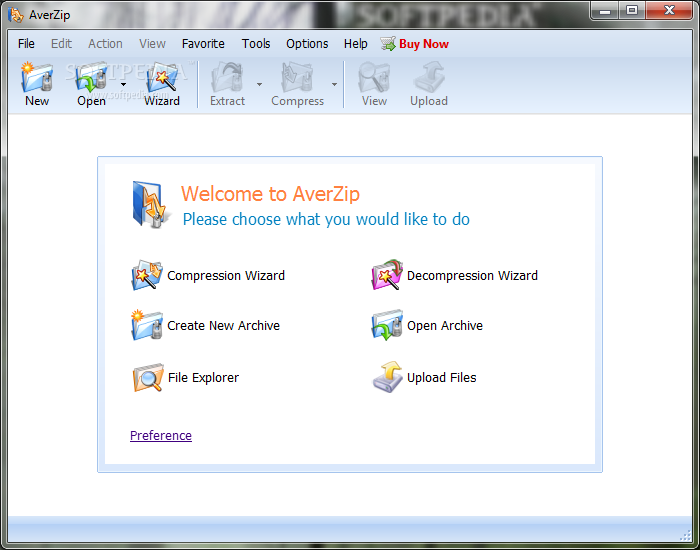Viewport: 700px width, 550px height.
Task: Expand the Compress button dropdown arrow
Action: 334,84
